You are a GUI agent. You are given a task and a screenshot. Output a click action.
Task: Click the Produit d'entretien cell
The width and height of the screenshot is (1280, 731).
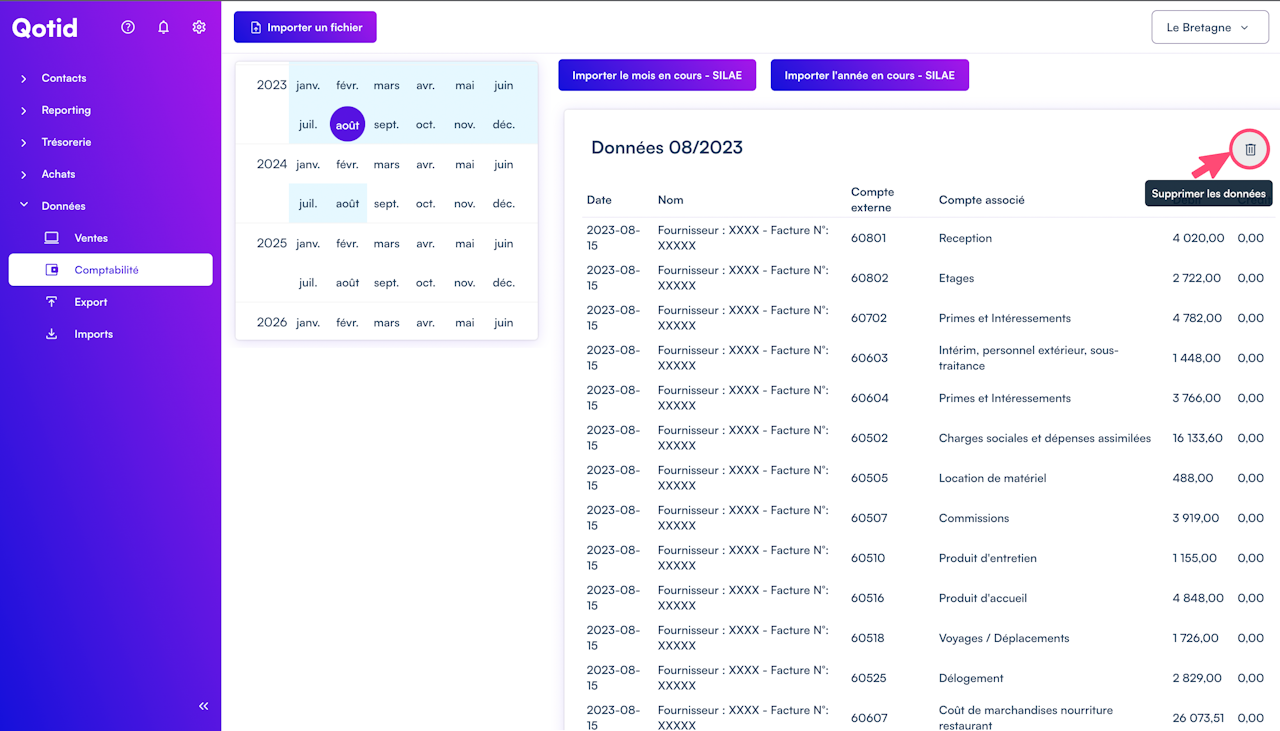(x=987, y=558)
